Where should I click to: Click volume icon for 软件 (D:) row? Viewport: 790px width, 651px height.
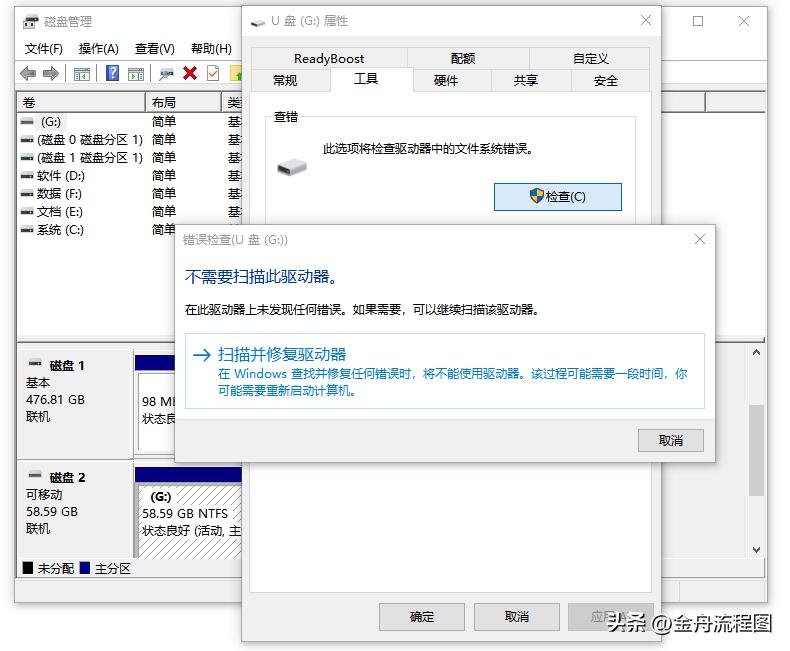coord(27,176)
